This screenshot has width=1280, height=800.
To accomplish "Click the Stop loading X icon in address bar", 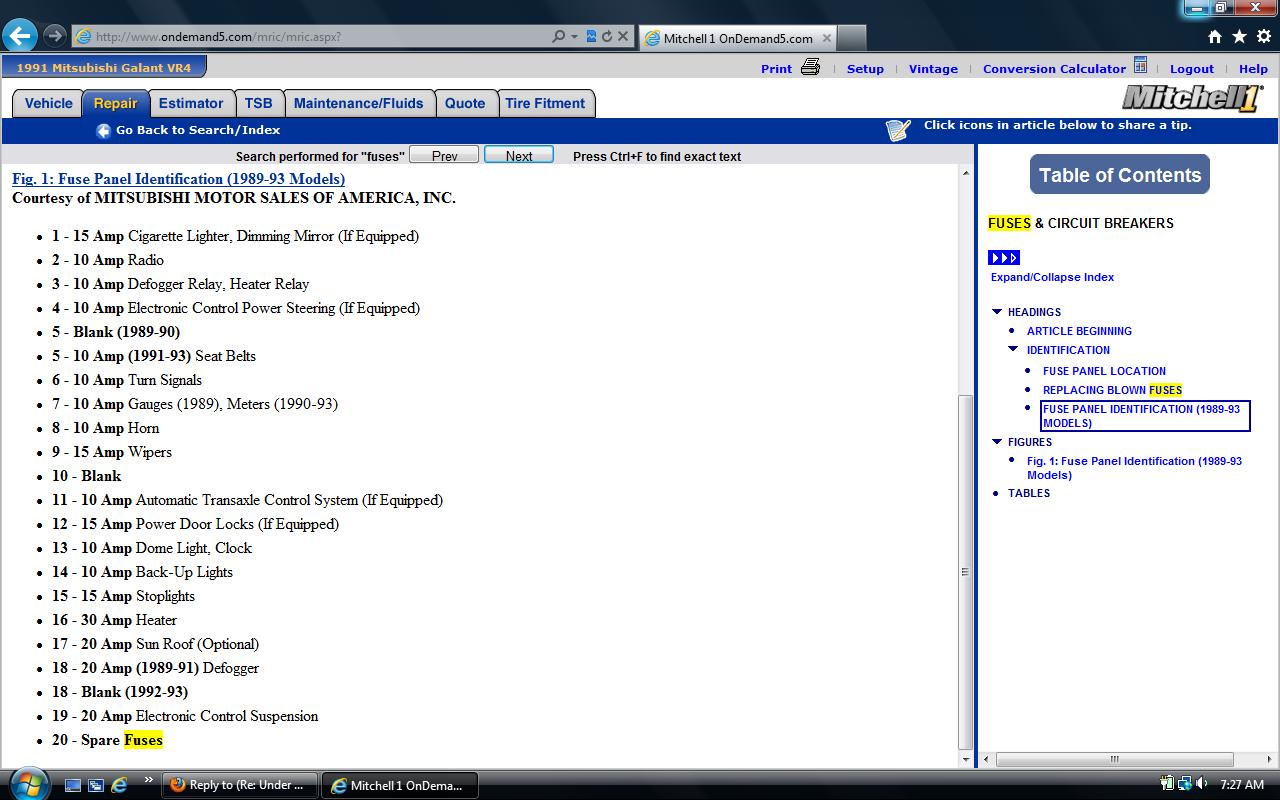I will 622,36.
